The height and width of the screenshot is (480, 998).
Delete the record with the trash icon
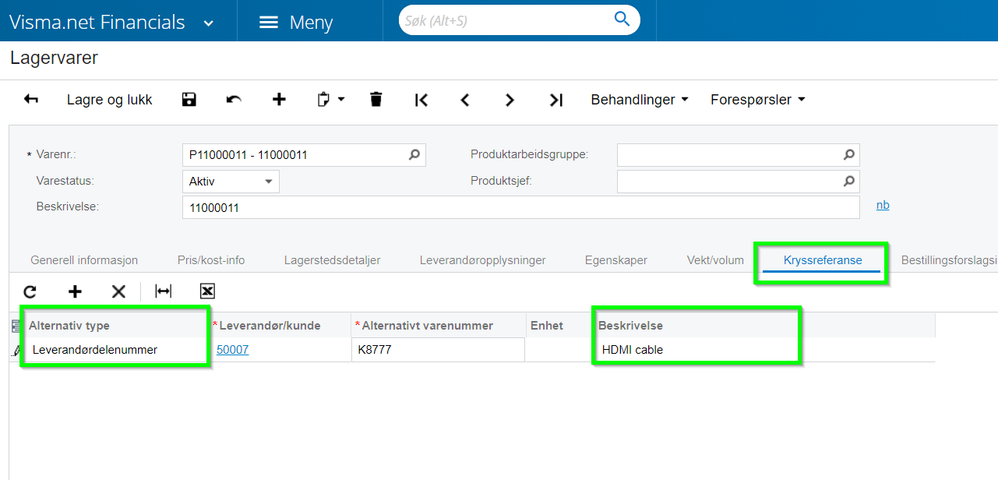point(376,100)
